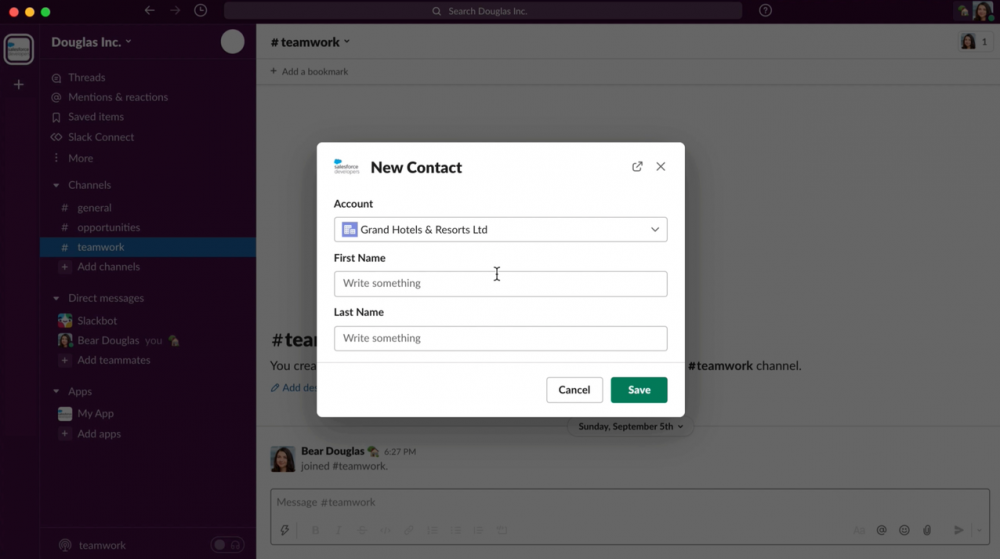
Task: View channel members in the header
Action: coord(975,42)
